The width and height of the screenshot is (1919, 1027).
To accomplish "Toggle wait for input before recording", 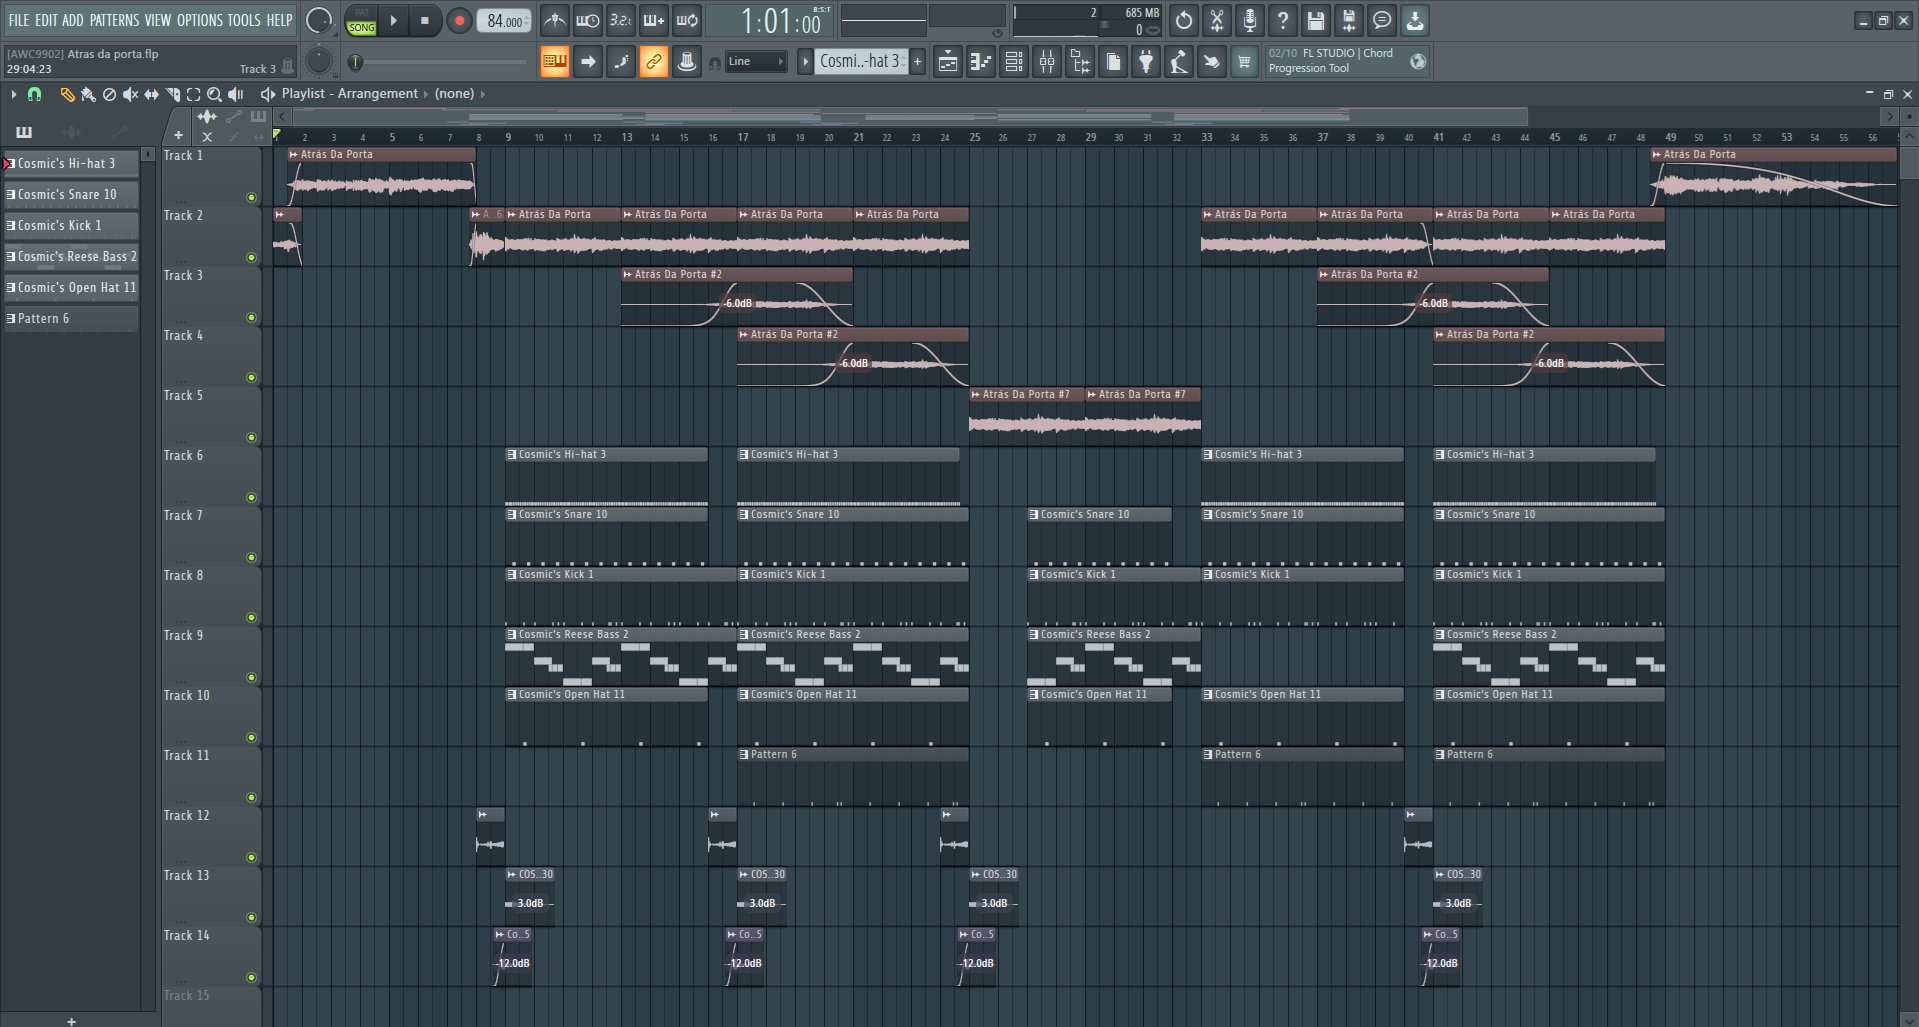I will coord(588,20).
